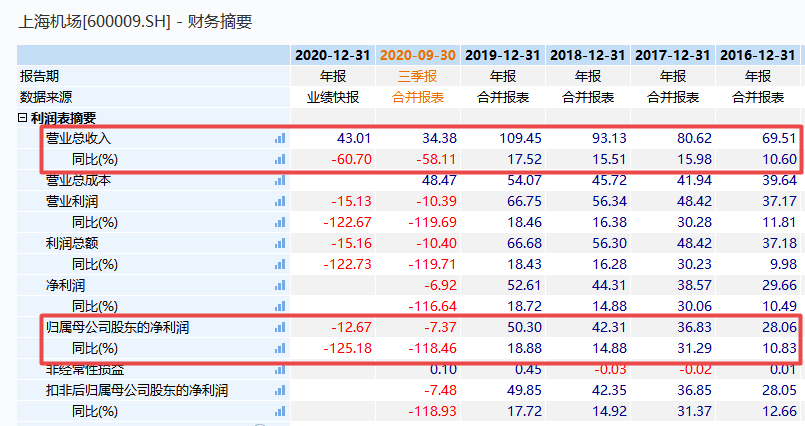This screenshot has width=805, height=426.
Task: Click the 2019-12-31 column header
Action: [x=504, y=55]
